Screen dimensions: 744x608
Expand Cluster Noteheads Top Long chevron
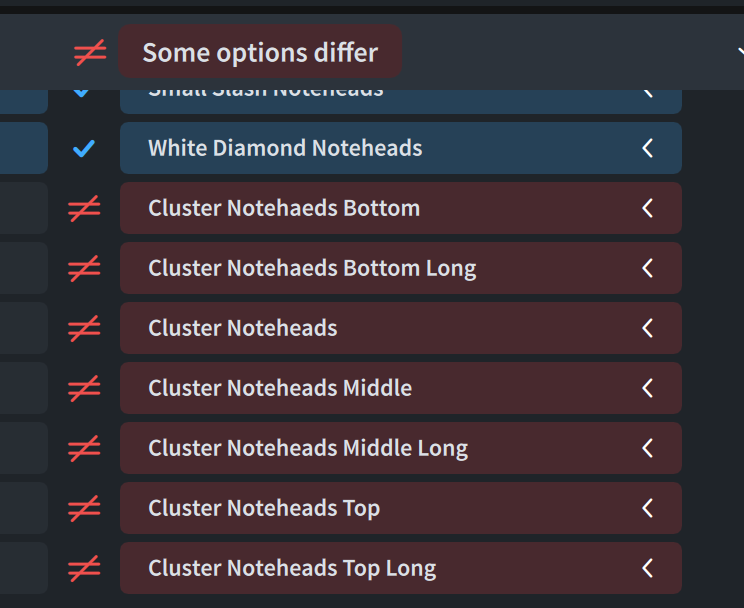pyautogui.click(x=648, y=568)
